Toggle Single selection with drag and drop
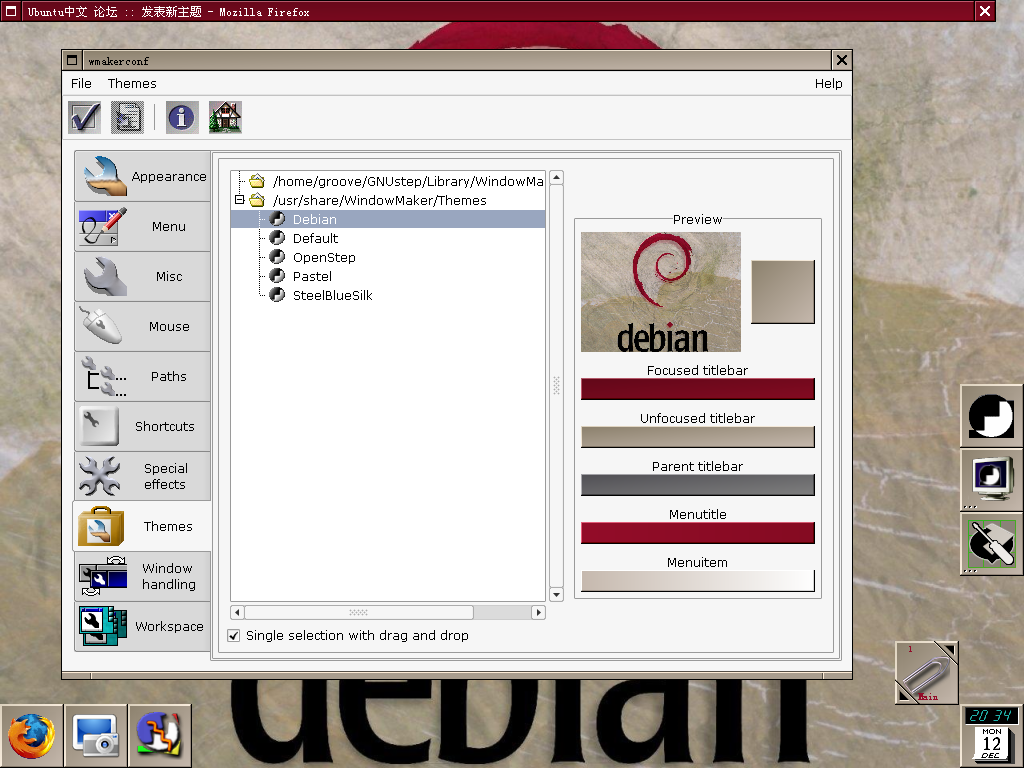1024x768 pixels. coord(234,635)
